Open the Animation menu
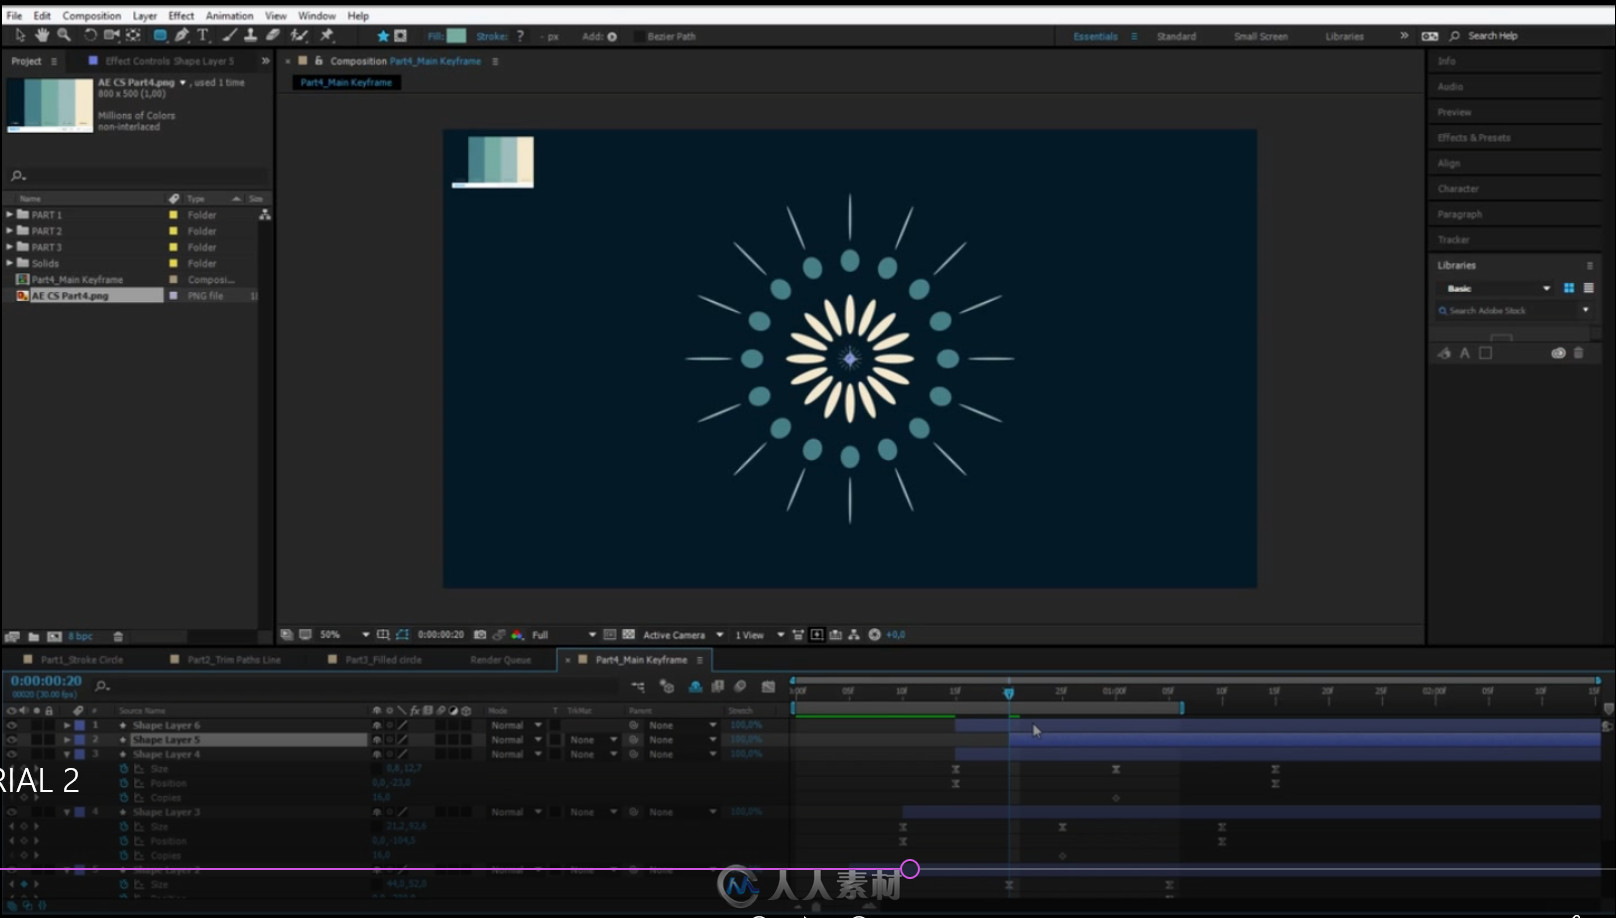This screenshot has width=1616, height=918. [229, 16]
